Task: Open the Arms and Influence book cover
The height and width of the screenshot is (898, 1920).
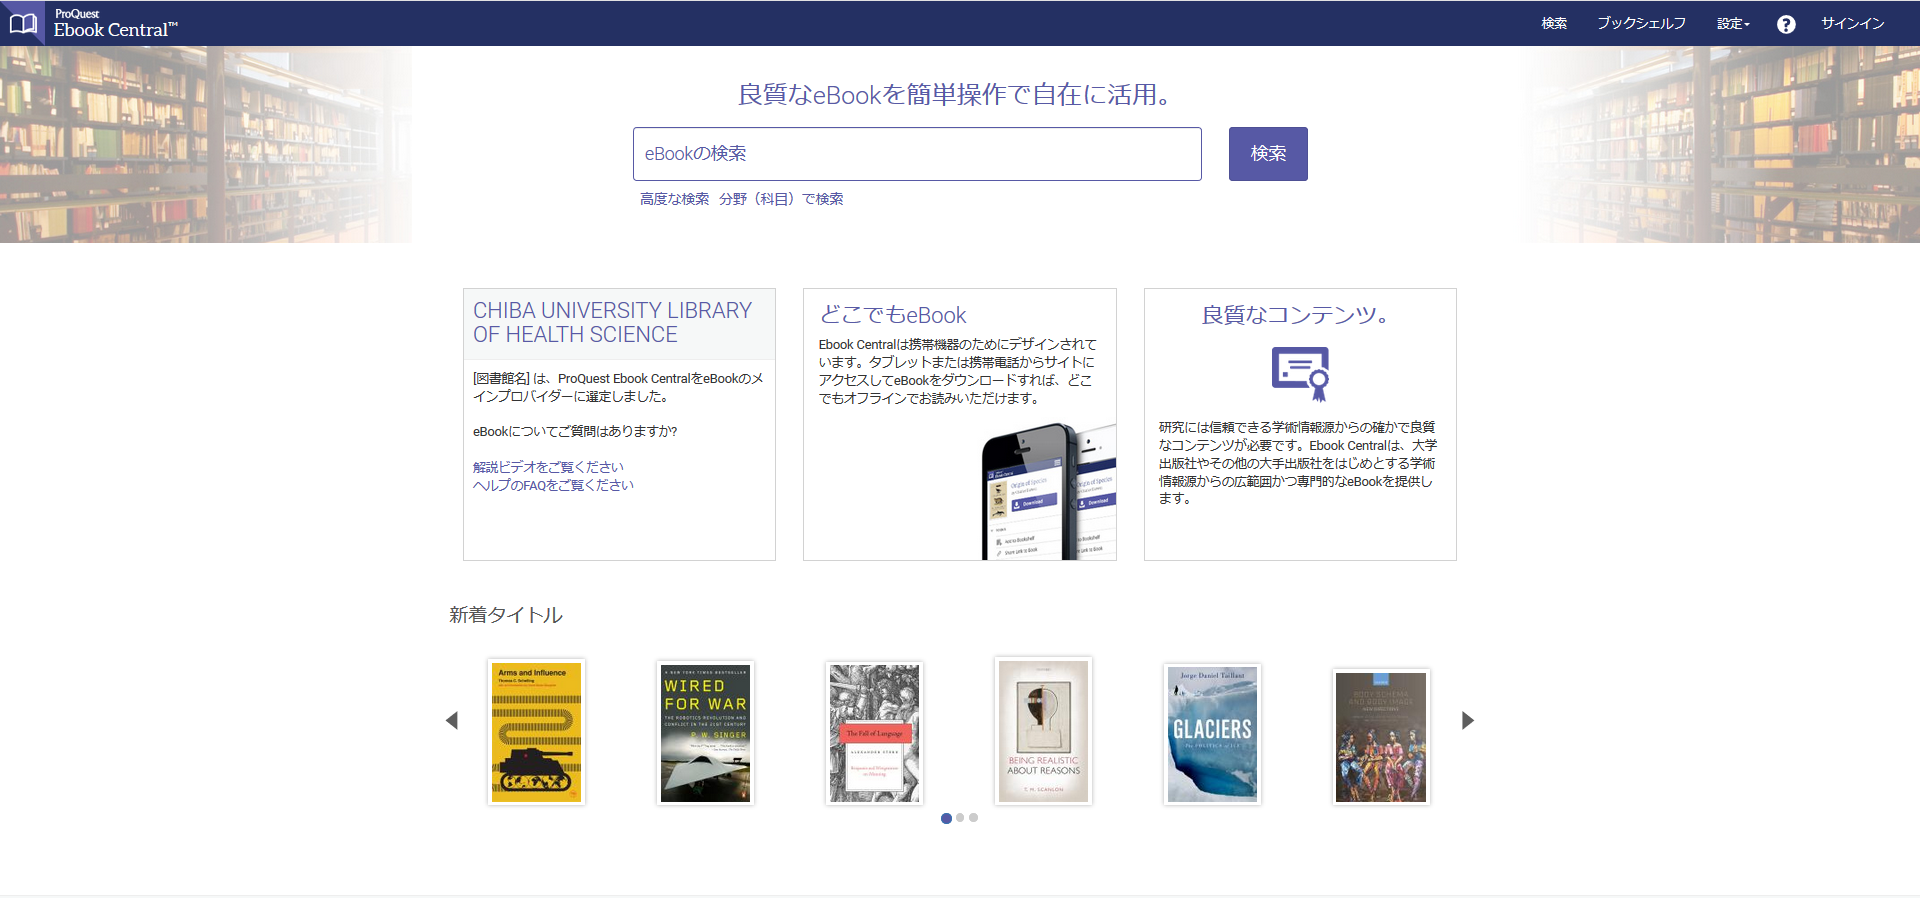Action: (x=536, y=732)
